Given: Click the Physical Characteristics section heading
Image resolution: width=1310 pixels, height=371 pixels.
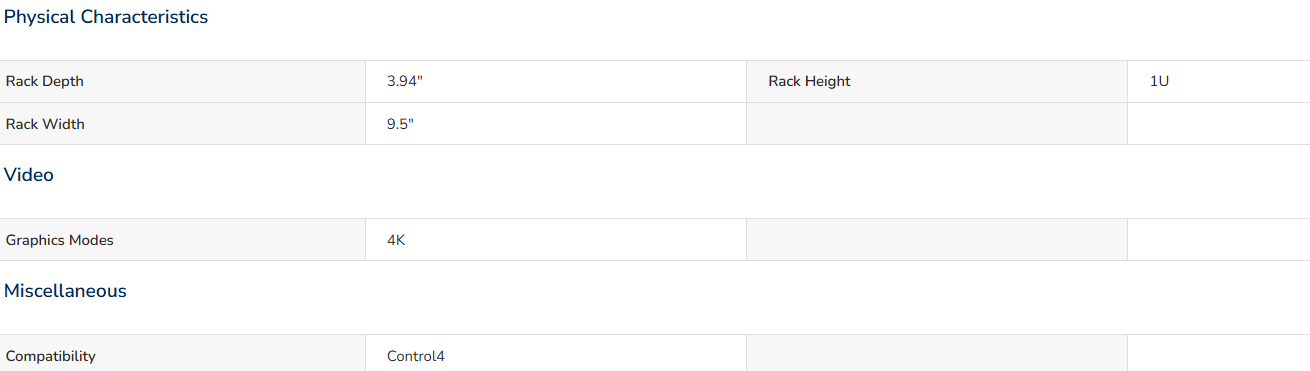Looking at the screenshot, I should 106,17.
